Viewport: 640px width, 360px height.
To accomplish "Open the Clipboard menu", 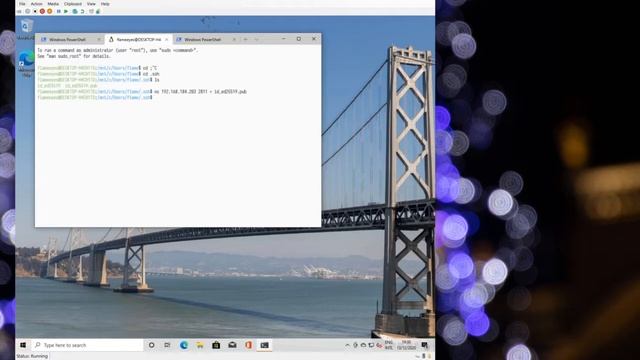I will 73,4.
